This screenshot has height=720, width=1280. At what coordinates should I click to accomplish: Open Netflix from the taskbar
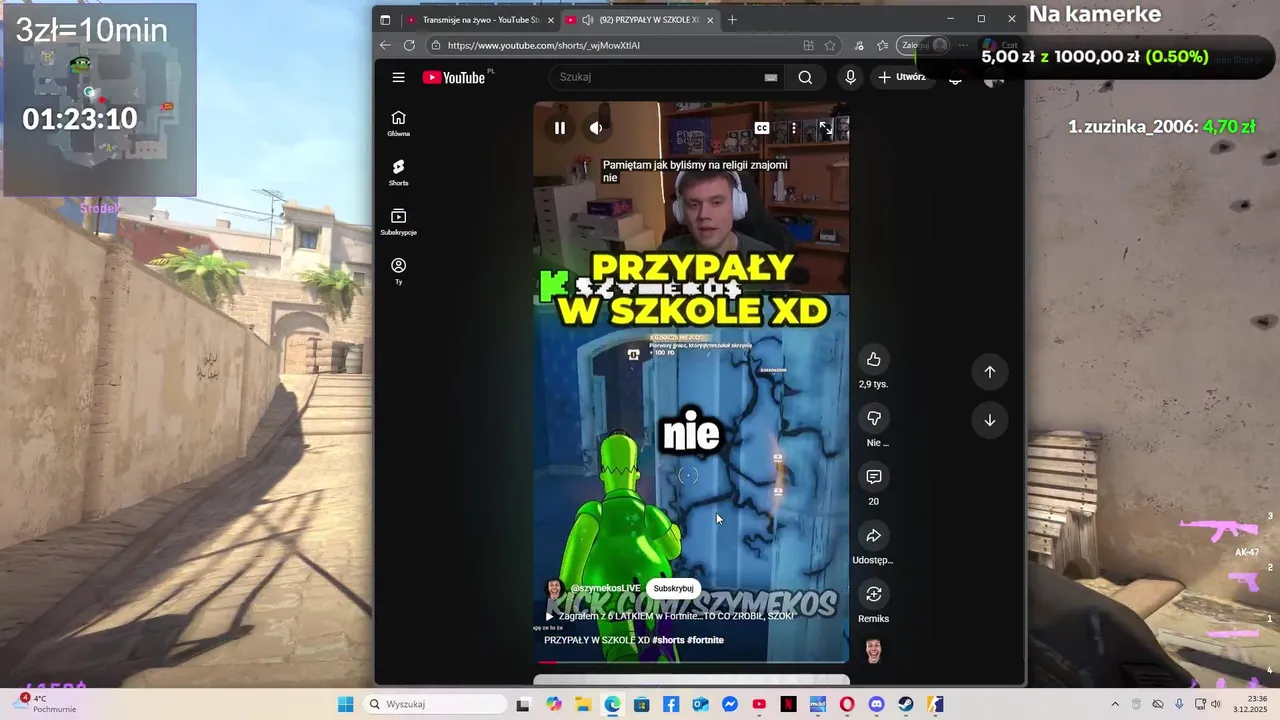[788, 704]
